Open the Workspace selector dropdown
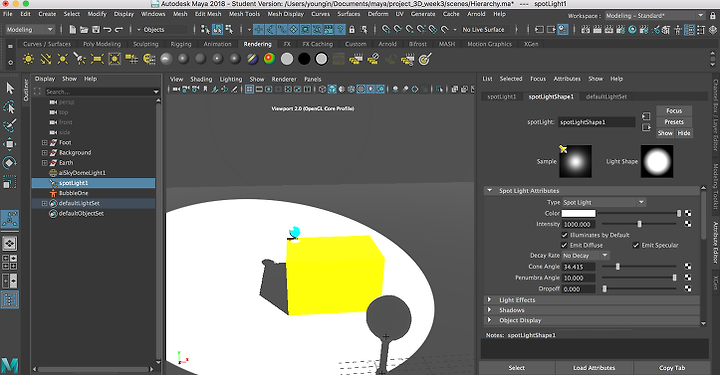The image size is (720, 375). click(x=654, y=16)
